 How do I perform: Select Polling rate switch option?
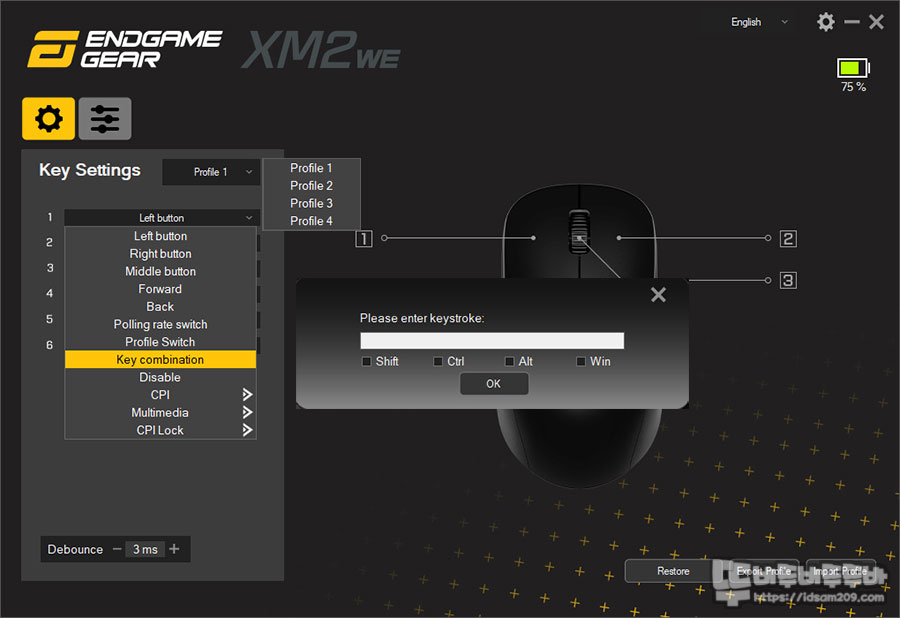[160, 325]
